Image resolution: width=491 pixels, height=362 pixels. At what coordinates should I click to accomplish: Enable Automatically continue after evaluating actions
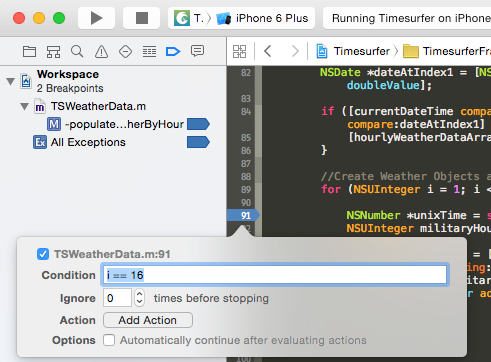(109, 340)
